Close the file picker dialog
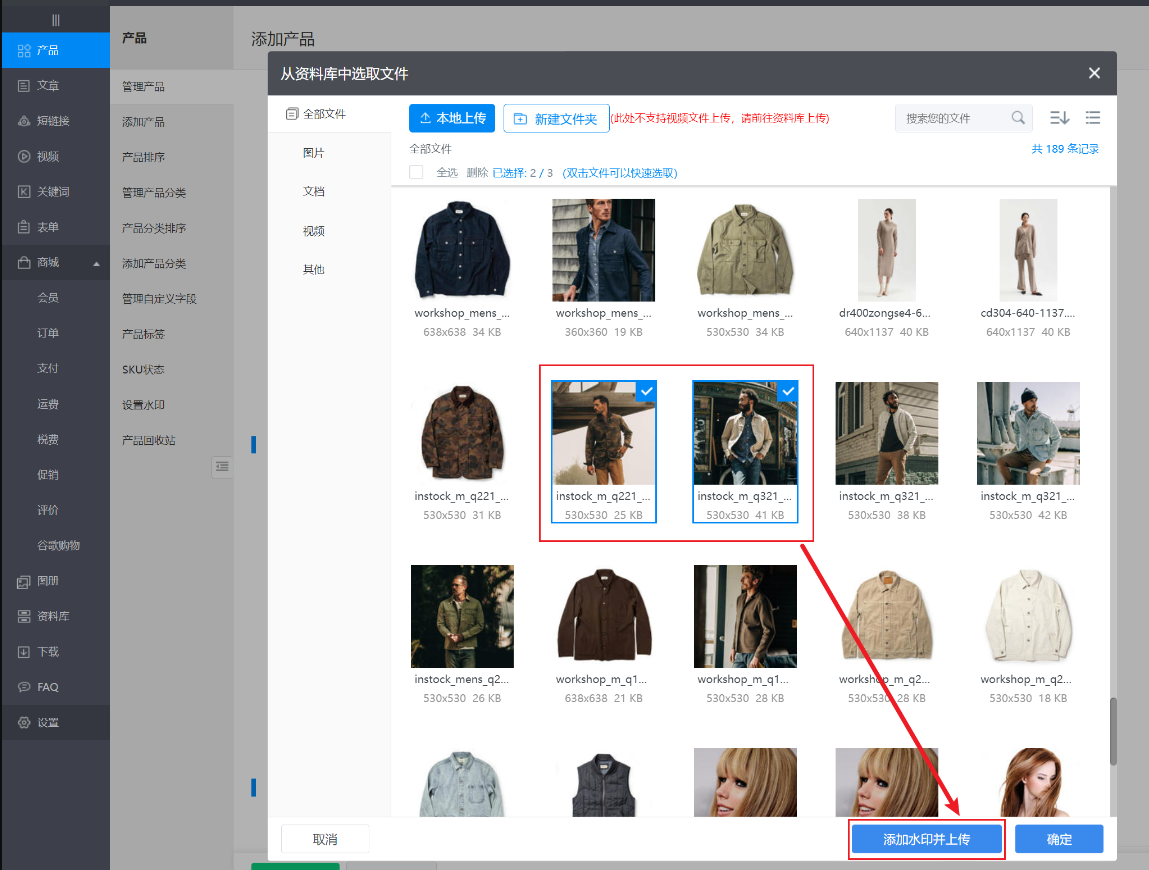This screenshot has height=870, width=1149. pos(1094,73)
